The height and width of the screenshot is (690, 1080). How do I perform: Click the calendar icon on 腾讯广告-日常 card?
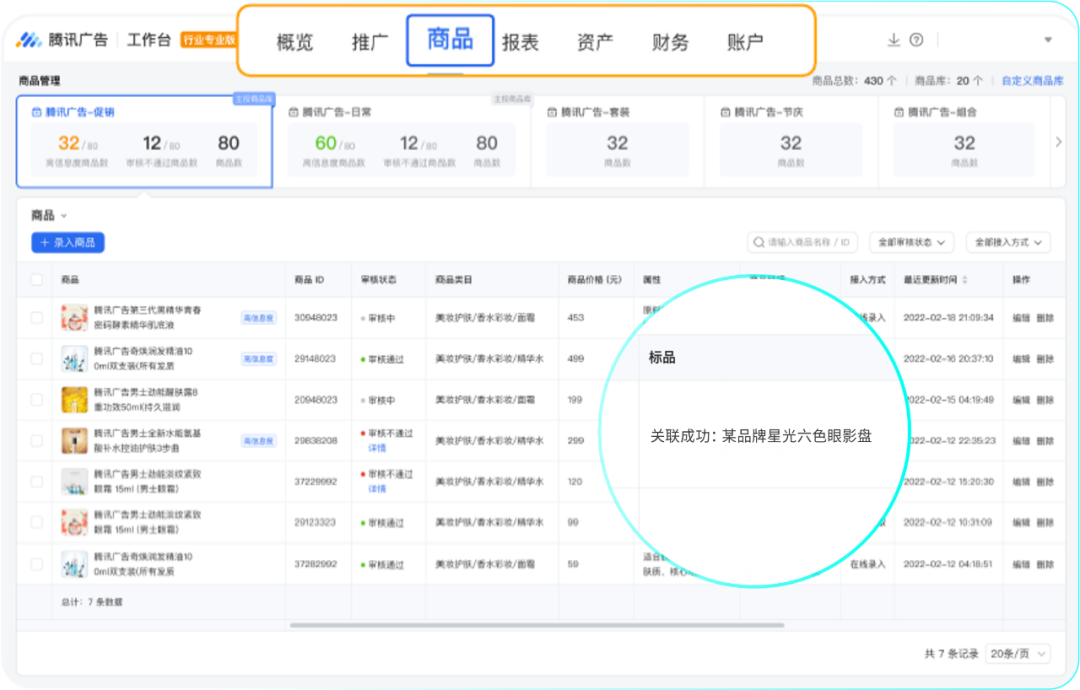[x=293, y=113]
